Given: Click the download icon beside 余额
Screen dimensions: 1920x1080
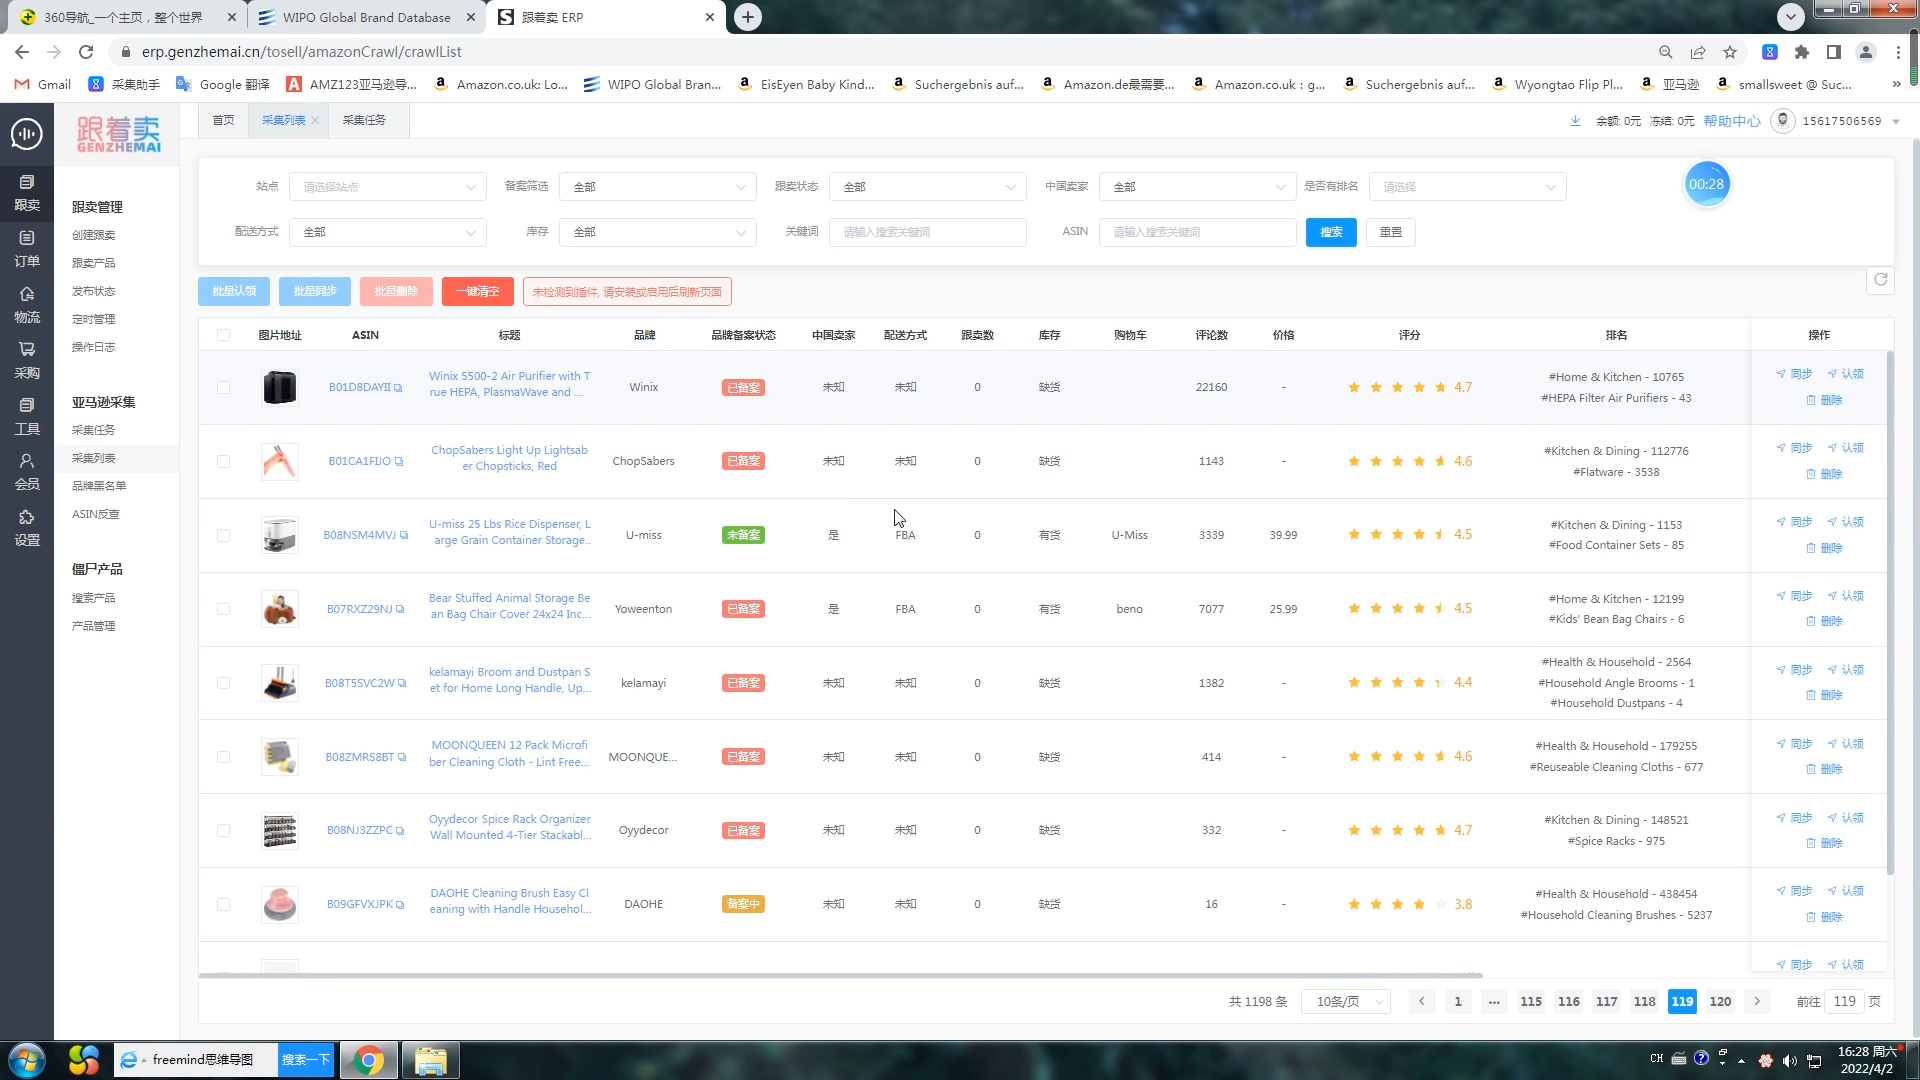Looking at the screenshot, I should pyautogui.click(x=1575, y=121).
